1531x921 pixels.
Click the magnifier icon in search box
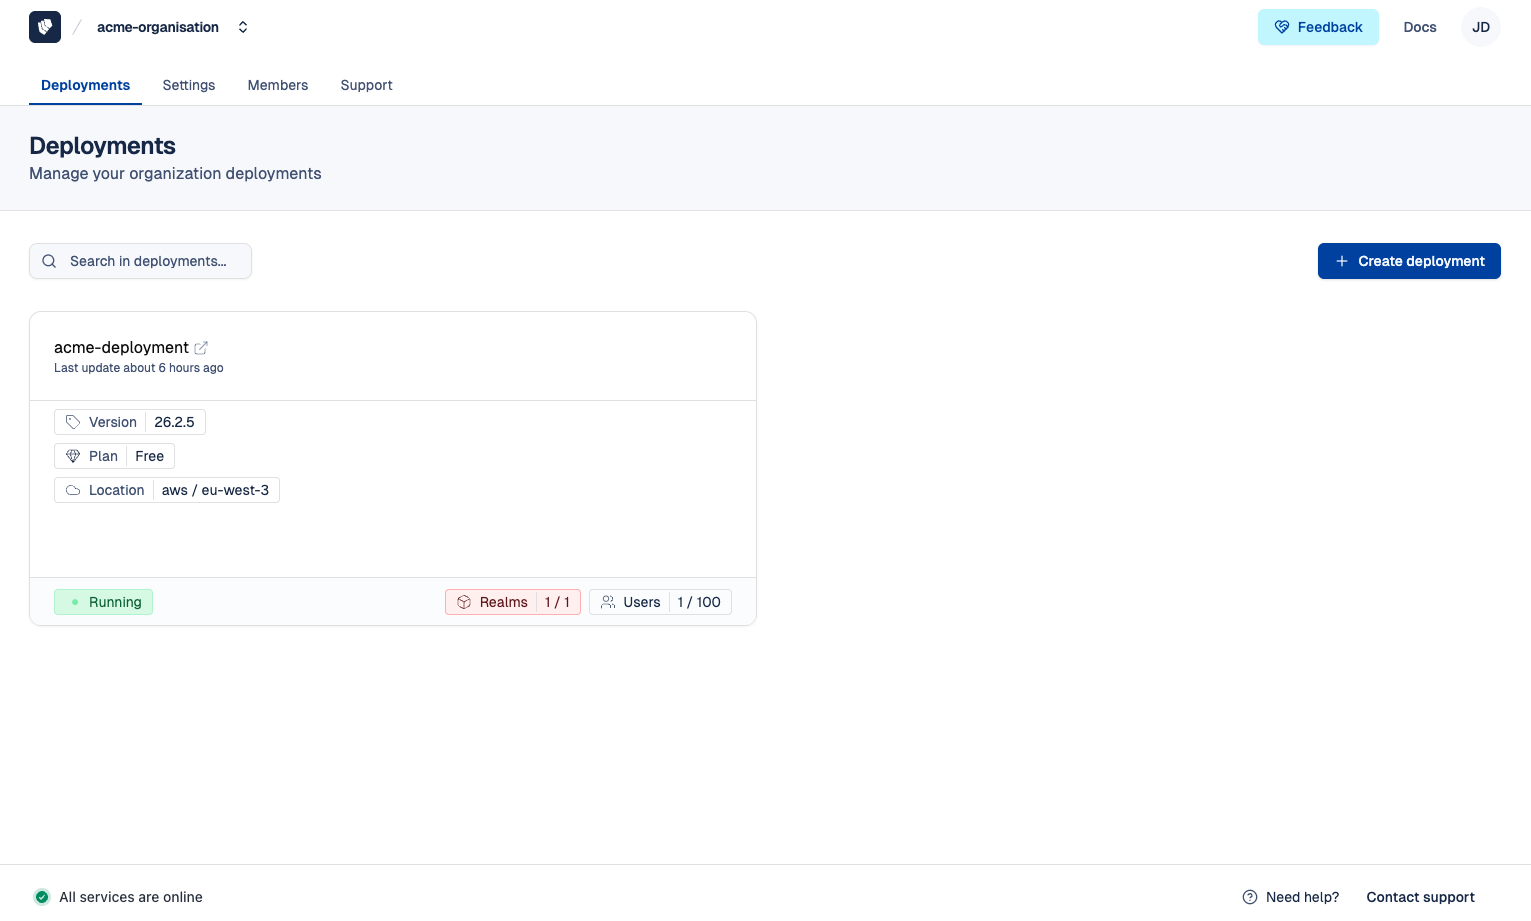coord(49,261)
